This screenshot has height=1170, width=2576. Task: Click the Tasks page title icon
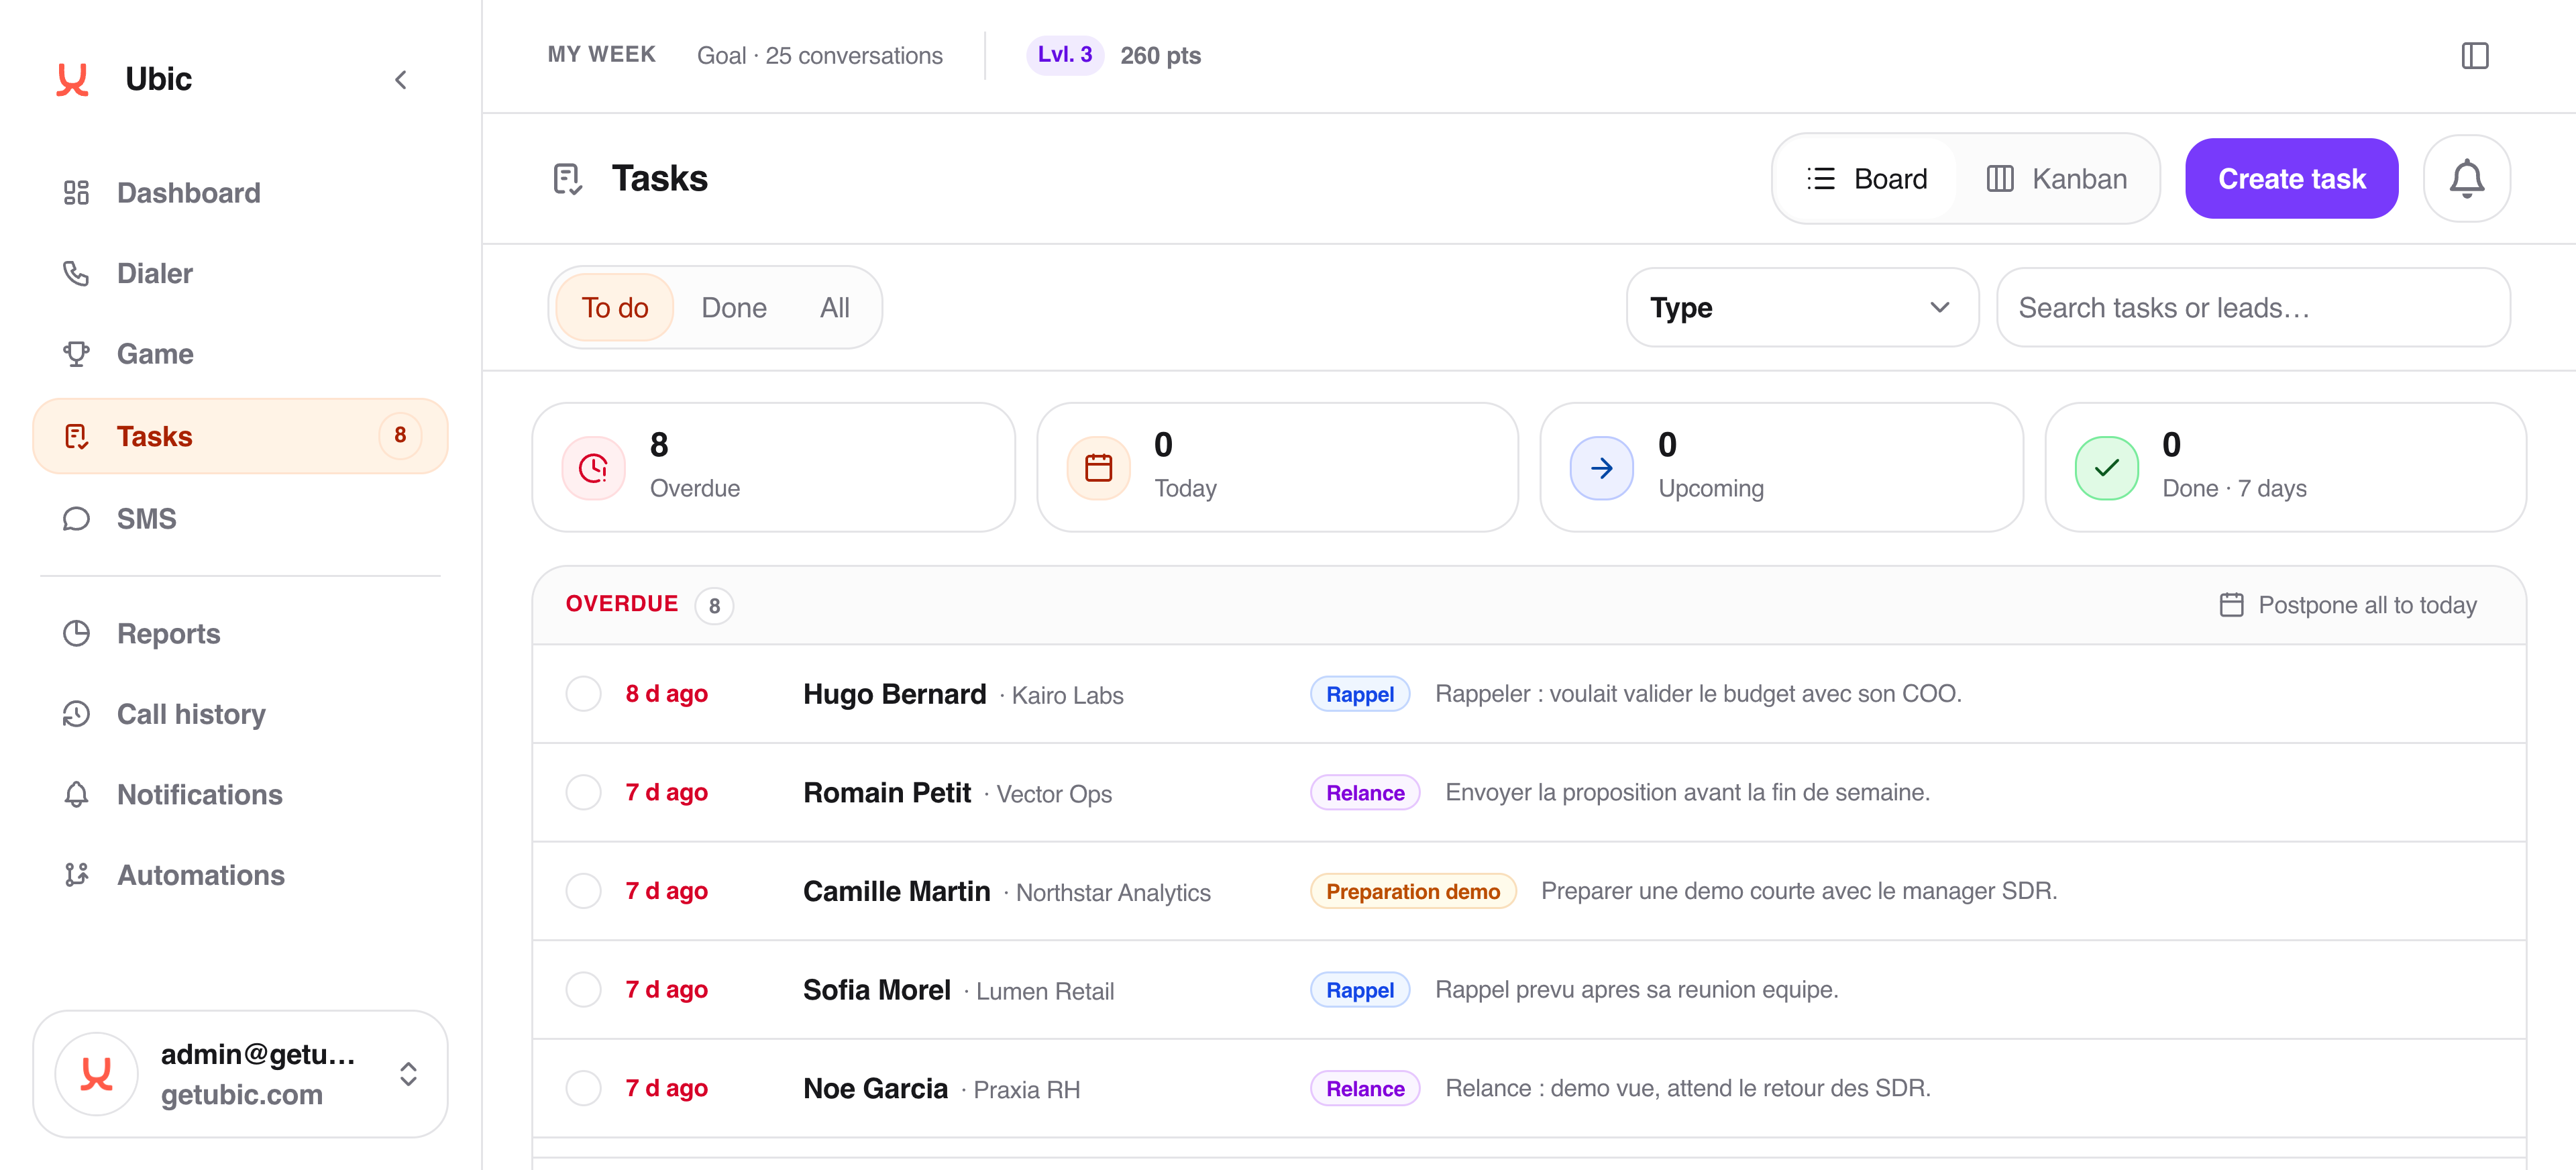coord(567,179)
